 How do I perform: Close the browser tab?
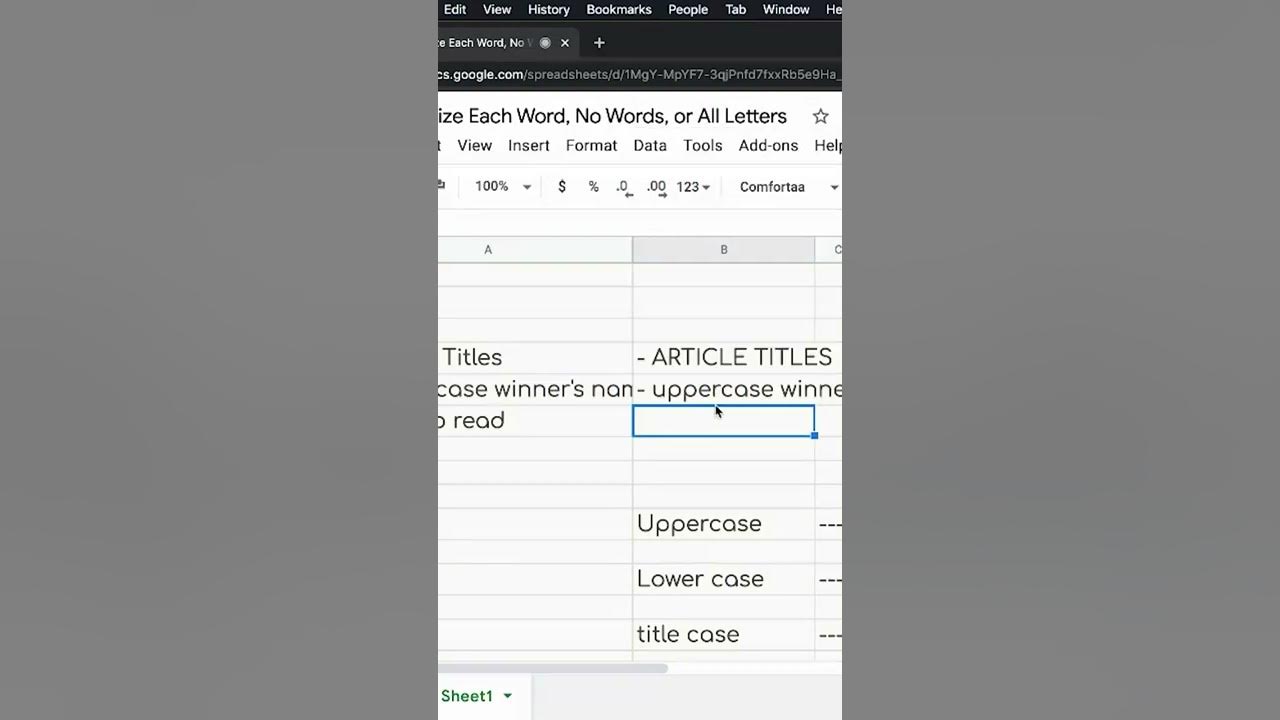(x=565, y=43)
